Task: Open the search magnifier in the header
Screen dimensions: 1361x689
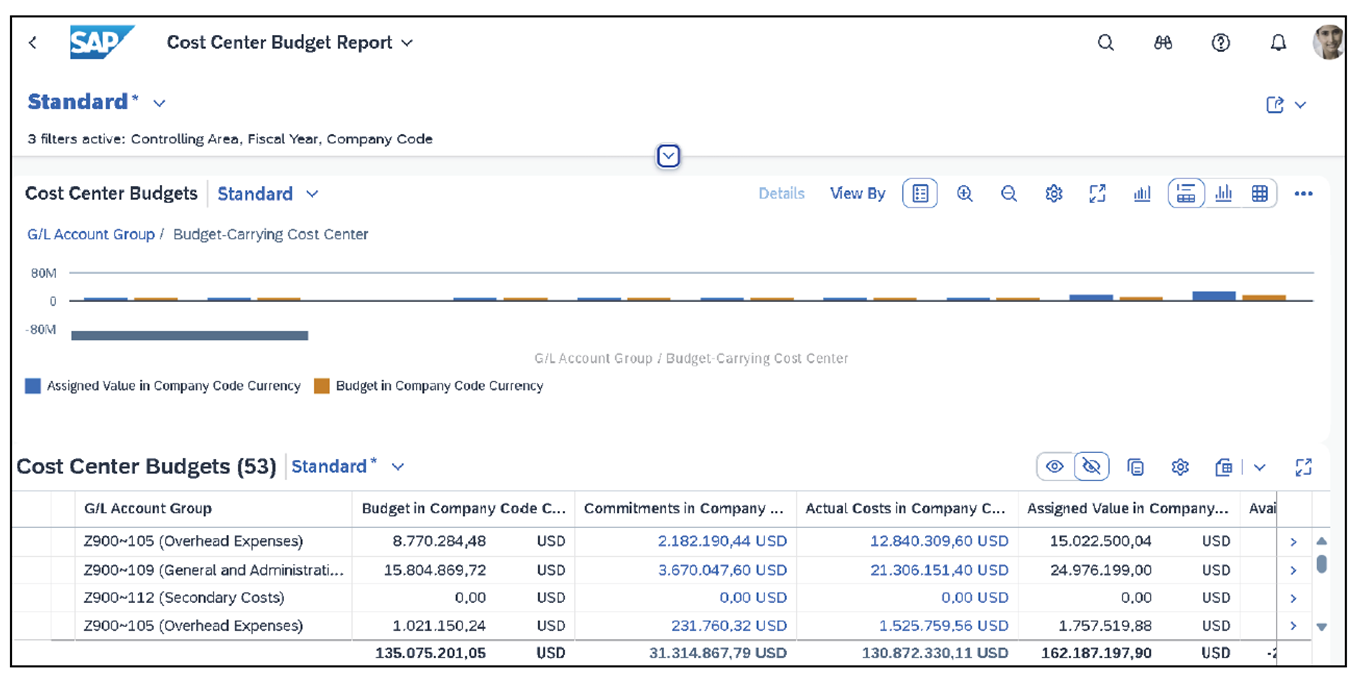Action: 1105,42
